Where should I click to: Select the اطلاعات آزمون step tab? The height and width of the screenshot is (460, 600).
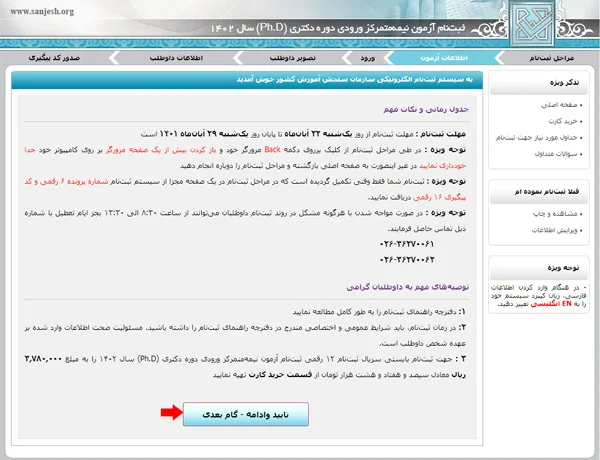[x=444, y=58]
